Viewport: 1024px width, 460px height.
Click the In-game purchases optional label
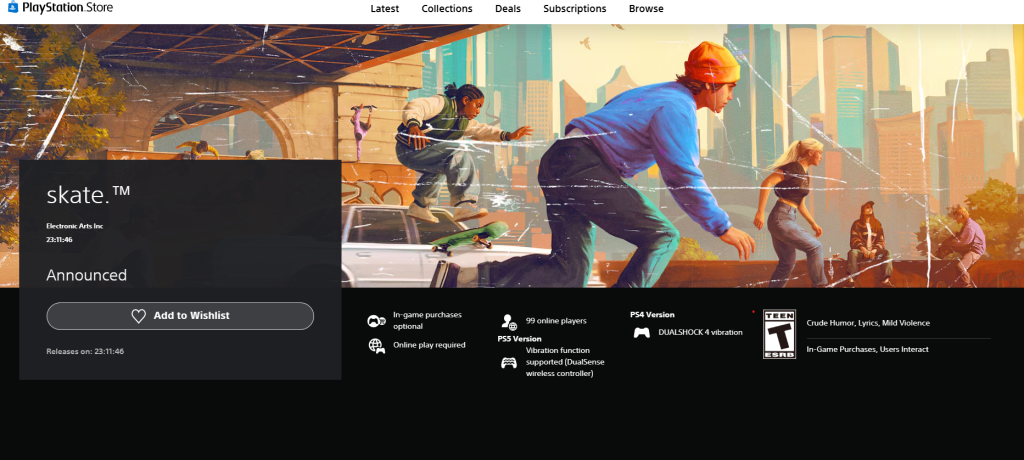pyautogui.click(x=427, y=320)
